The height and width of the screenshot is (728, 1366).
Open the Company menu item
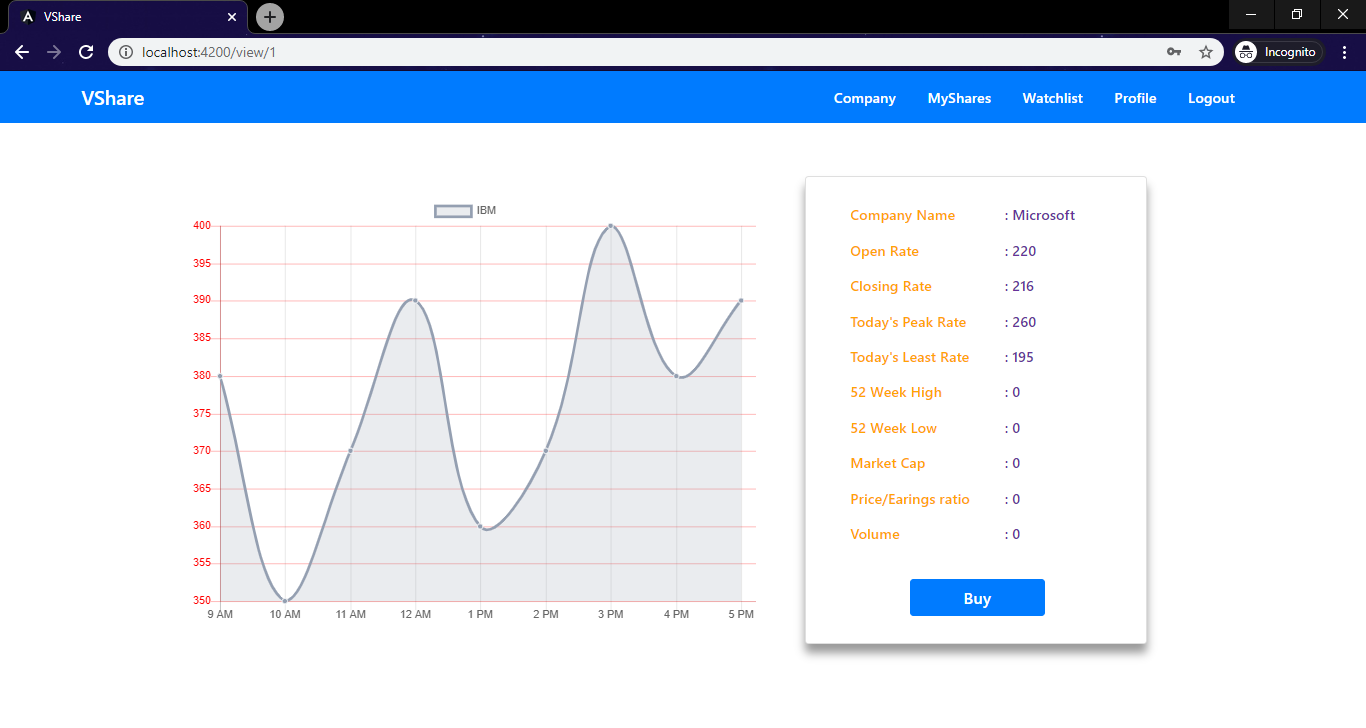865,98
